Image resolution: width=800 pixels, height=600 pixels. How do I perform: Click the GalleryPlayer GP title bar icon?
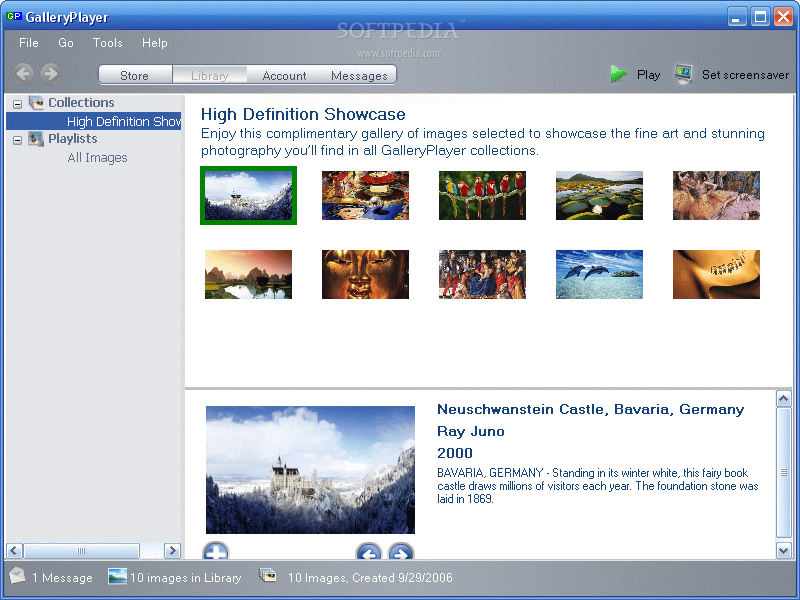[13, 16]
